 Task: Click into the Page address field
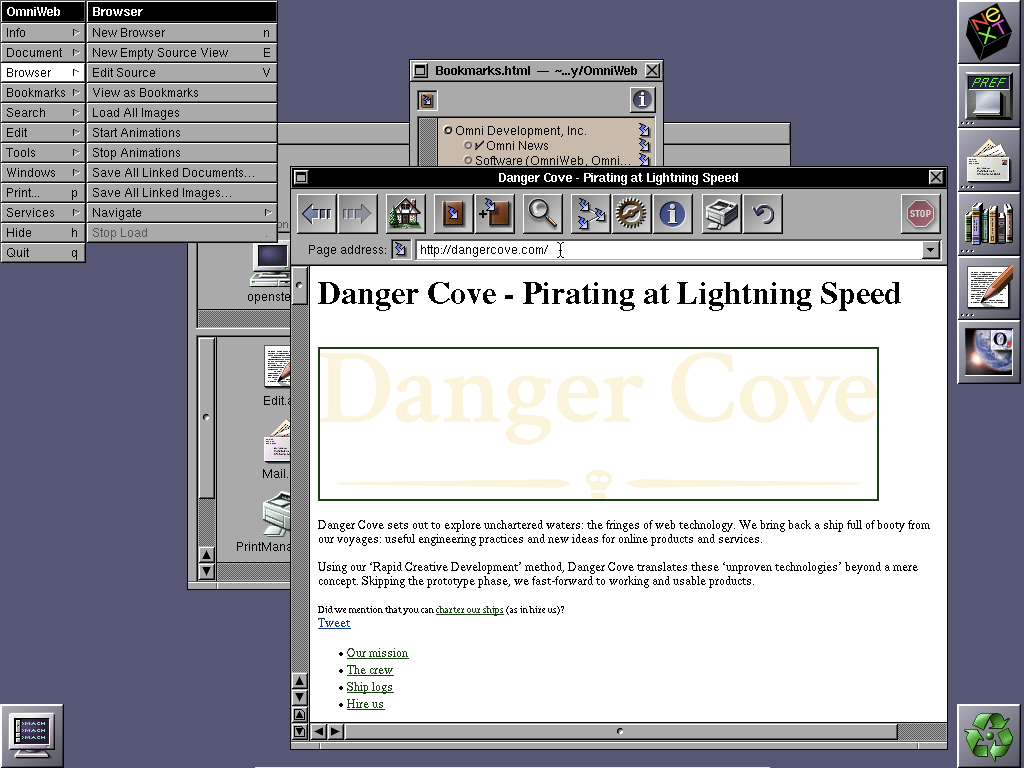click(x=669, y=249)
